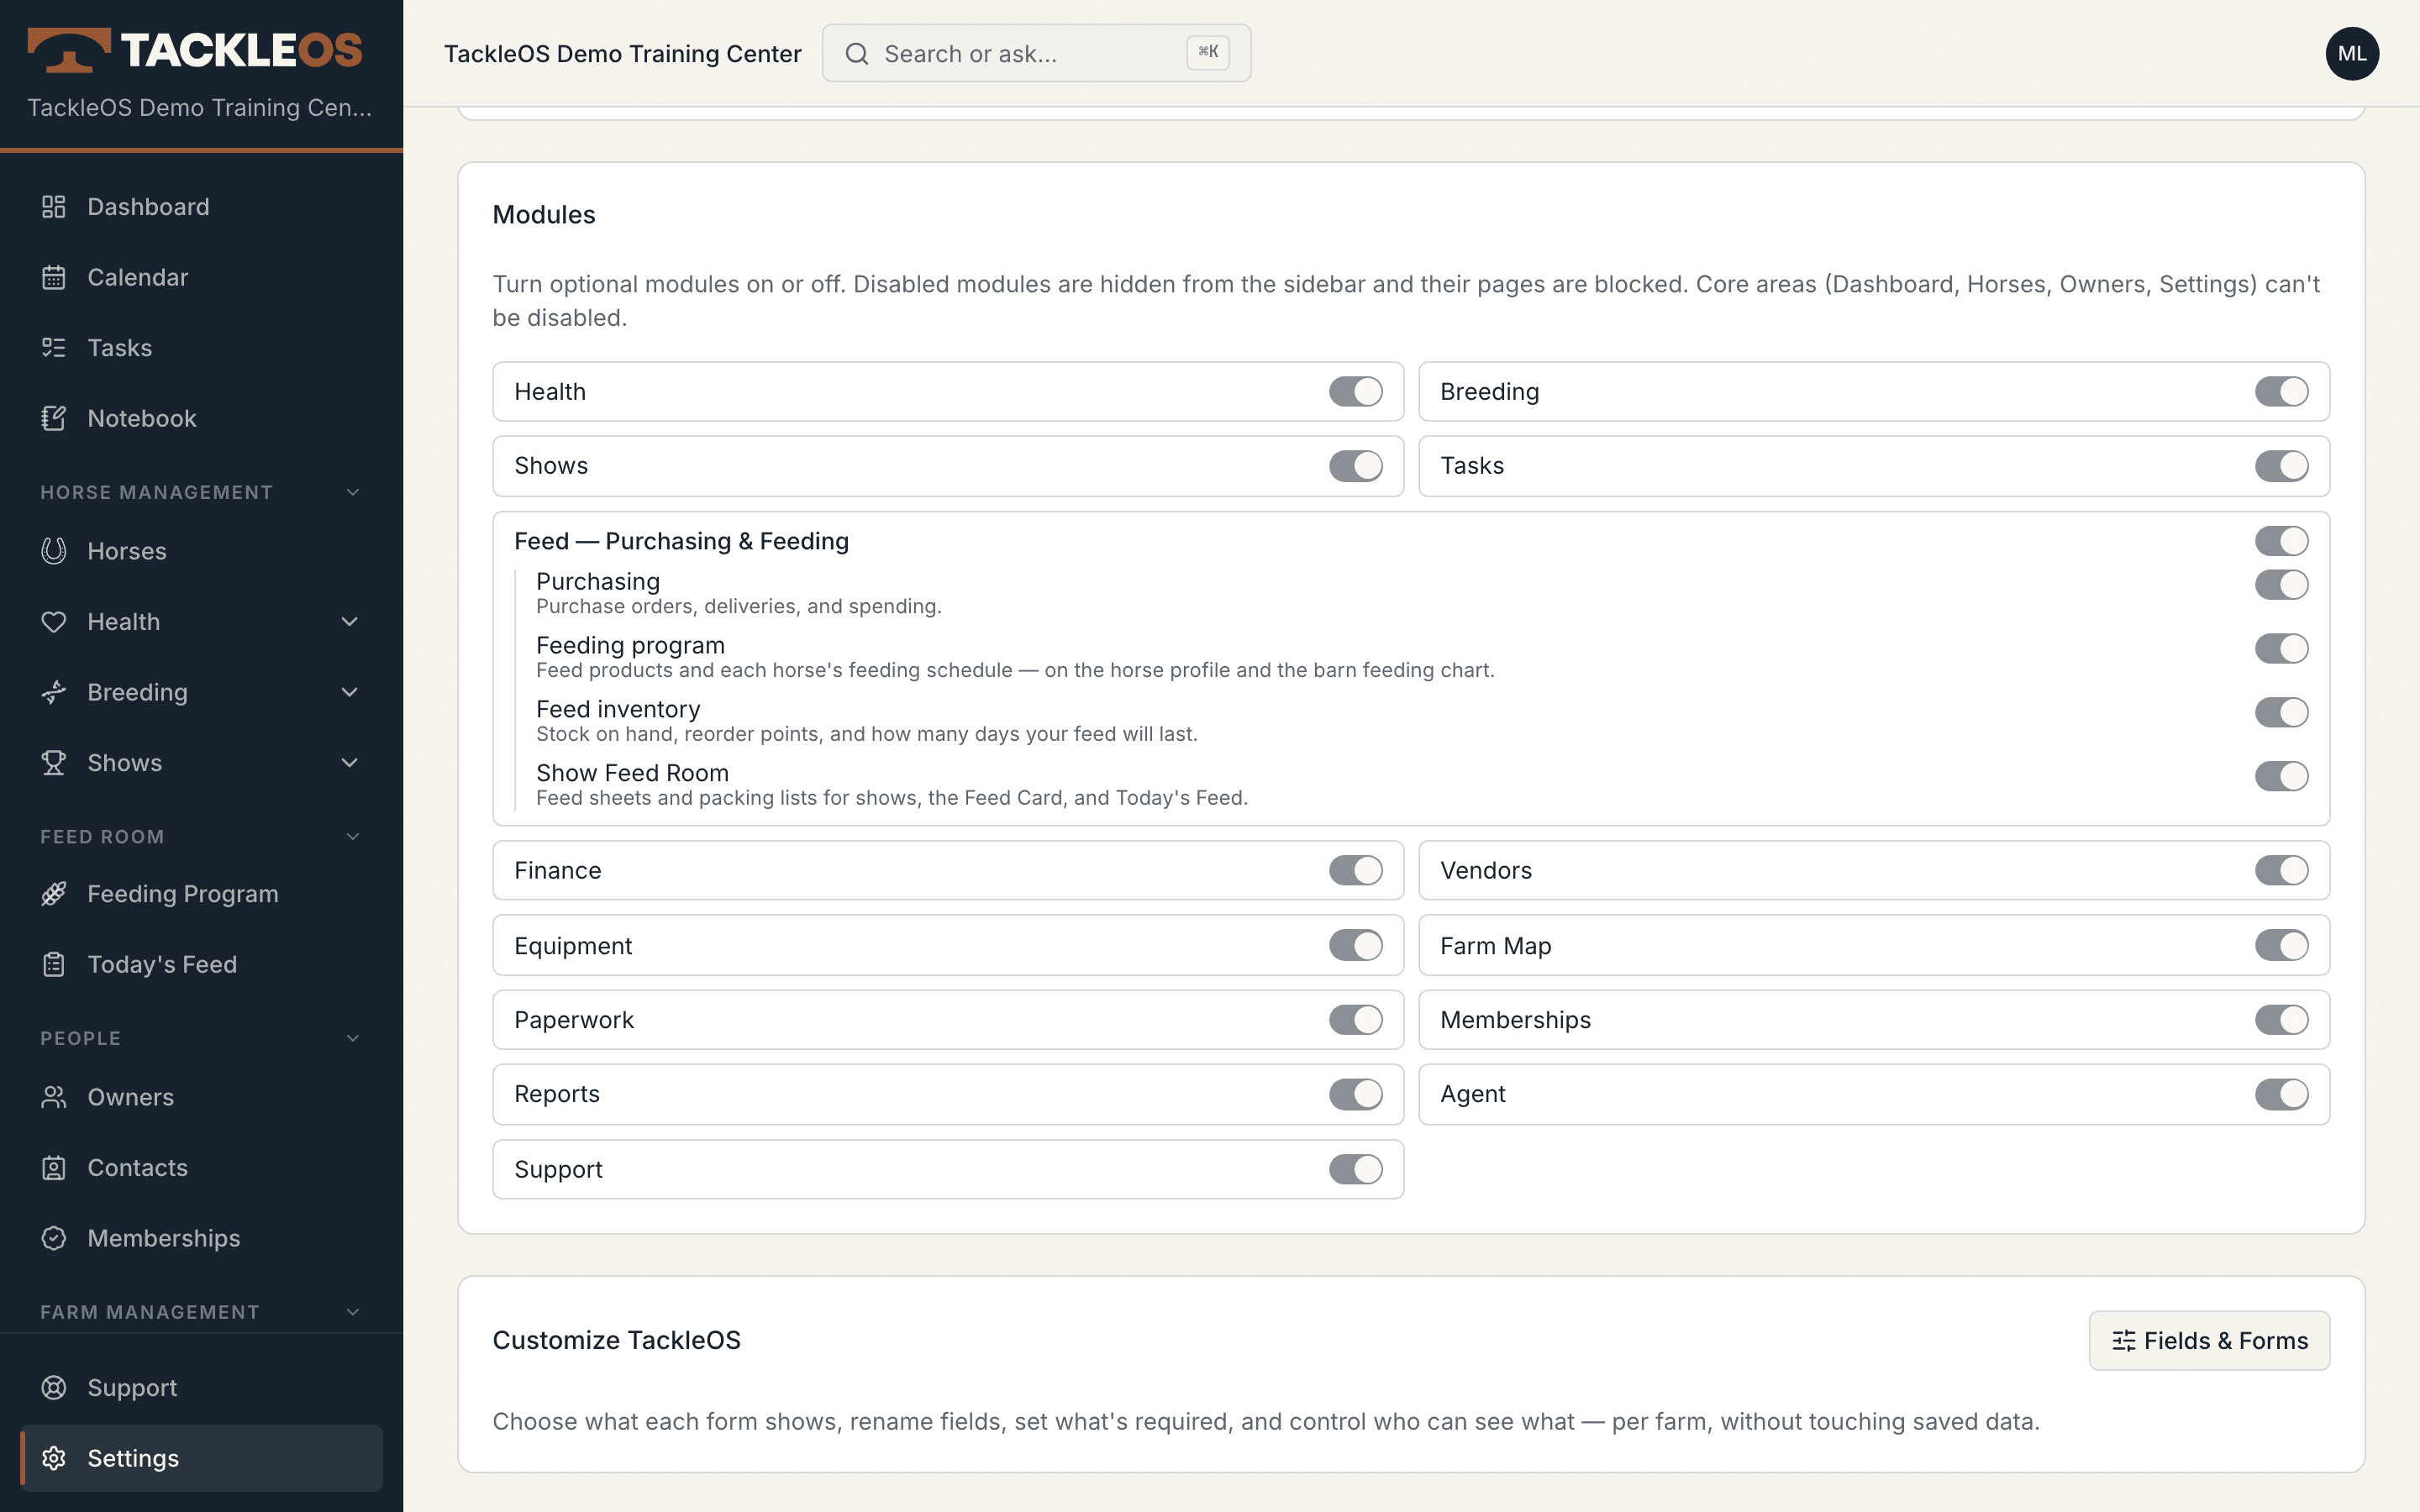Expand the Breeding submenu chevron
This screenshot has height=1512, width=2420.
349,692
